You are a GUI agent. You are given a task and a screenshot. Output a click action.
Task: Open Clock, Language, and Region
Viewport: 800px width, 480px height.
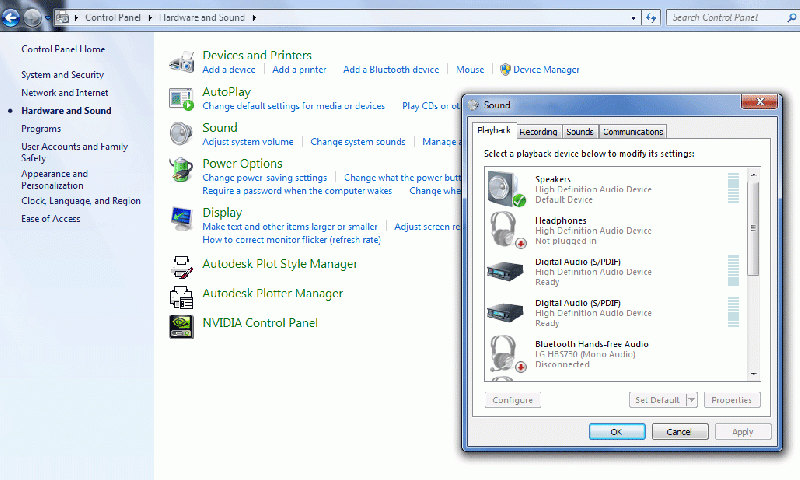pyautogui.click(x=81, y=200)
